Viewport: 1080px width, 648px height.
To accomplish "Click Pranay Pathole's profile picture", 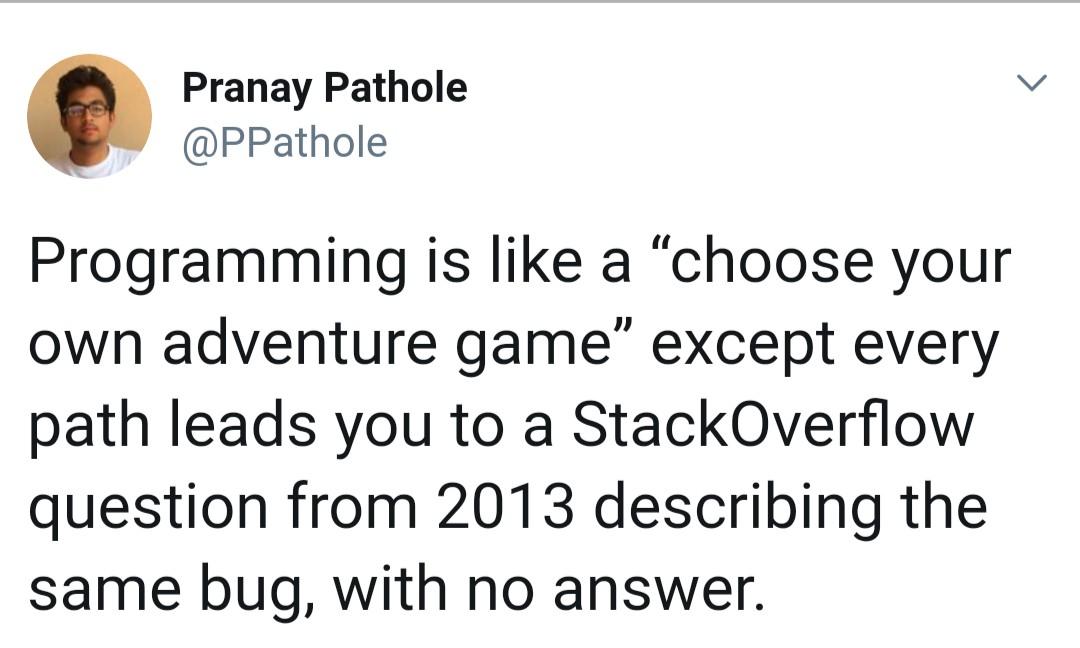I will pos(89,116).
